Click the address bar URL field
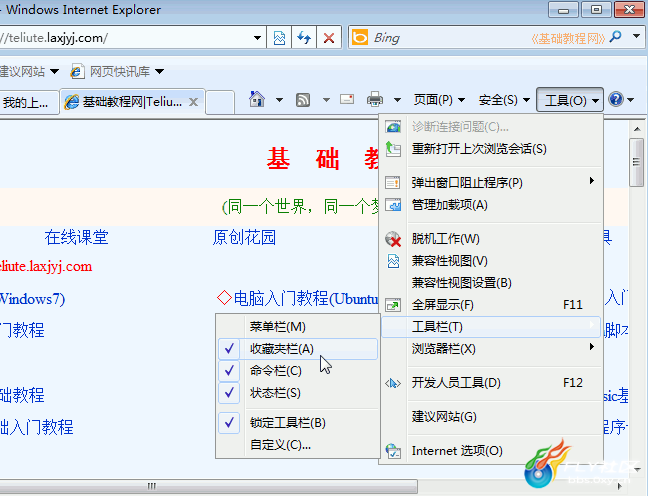This screenshot has height=496, width=648. [x=124, y=38]
